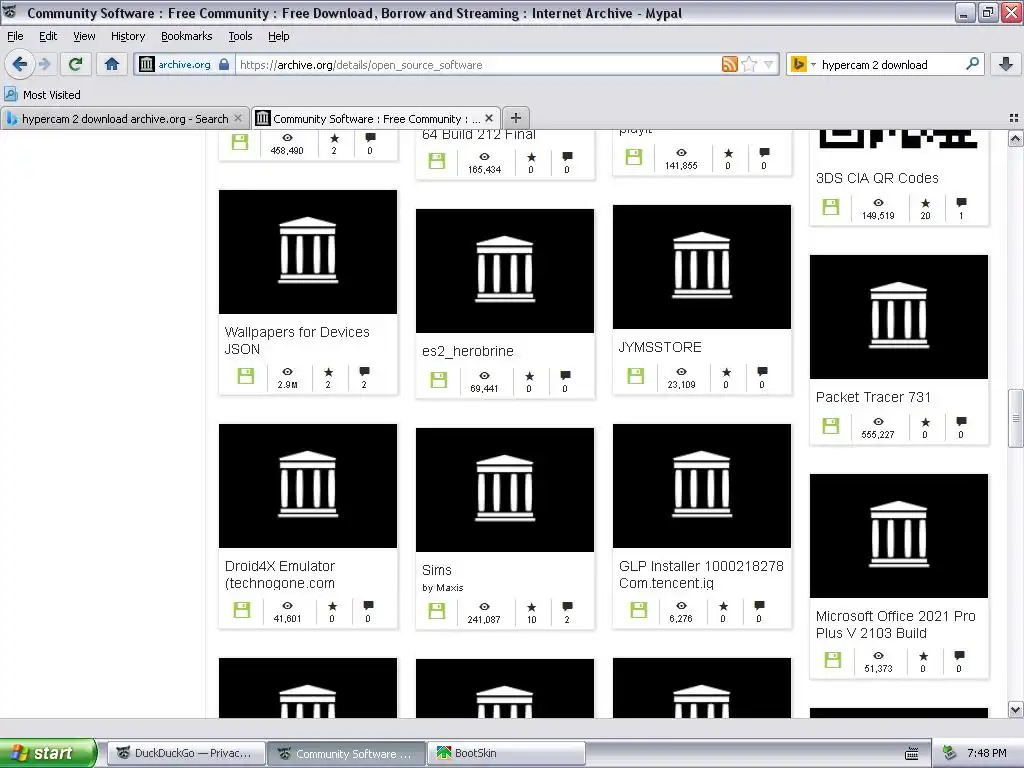
Task: Open the Packet Tracer 731 link
Action: 873,396
